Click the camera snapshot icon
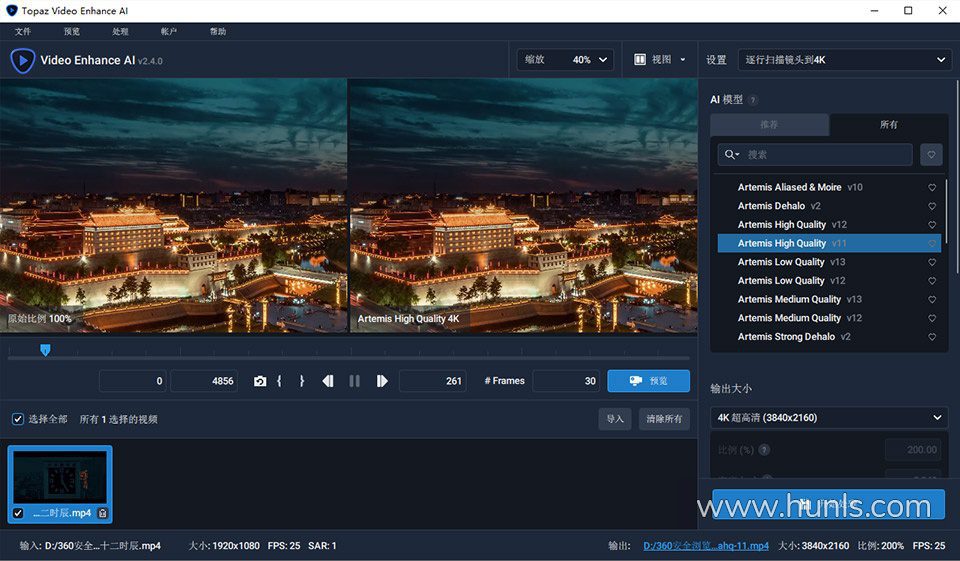 pyautogui.click(x=260, y=381)
